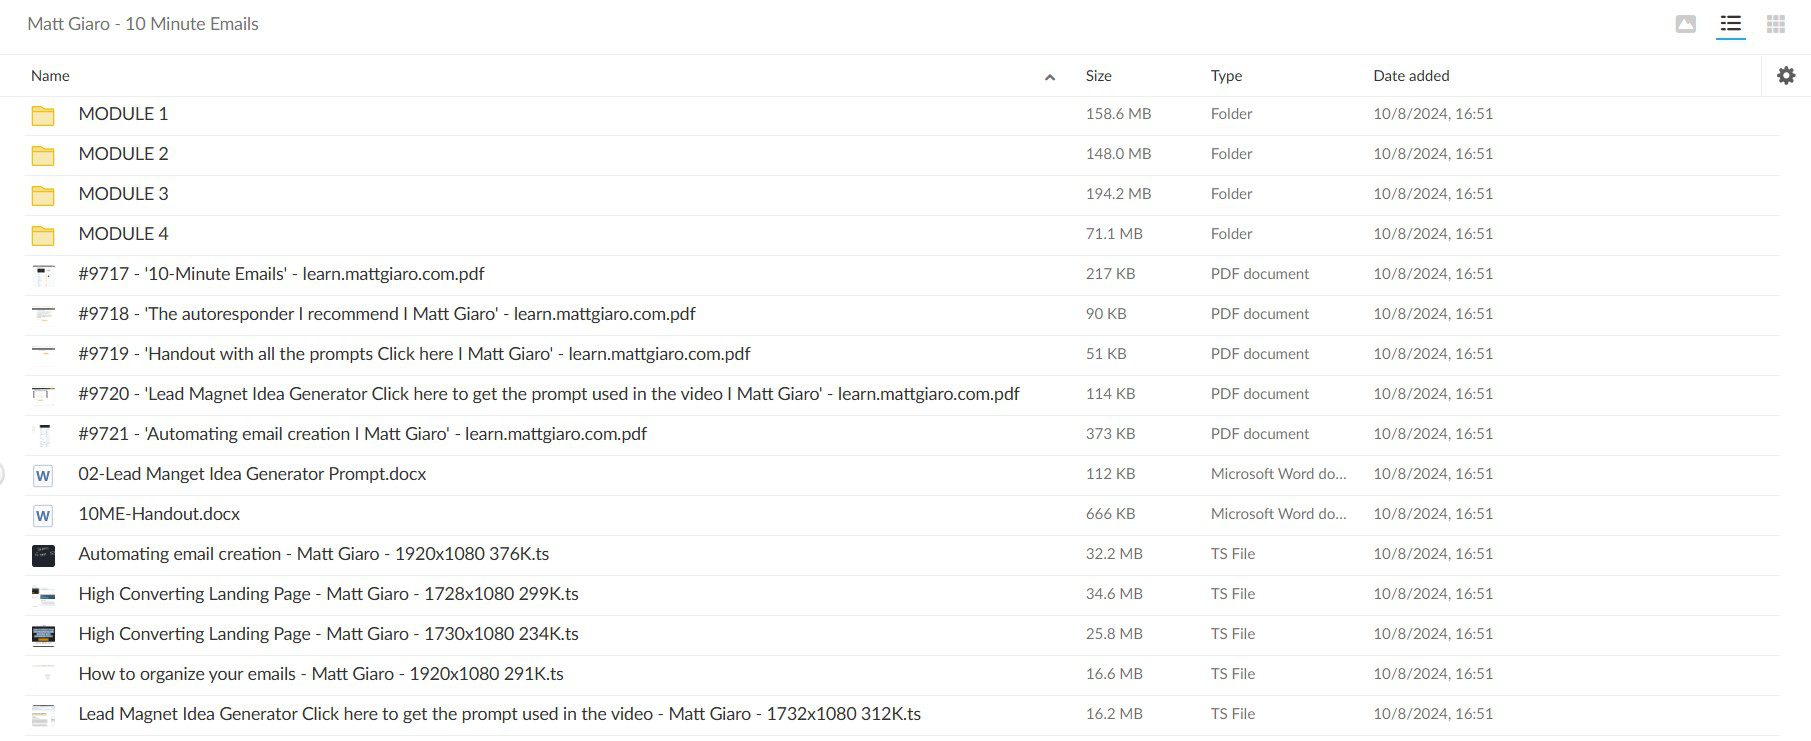Open column settings gear icon
Screen dimensions: 1811x741
[1786, 75]
